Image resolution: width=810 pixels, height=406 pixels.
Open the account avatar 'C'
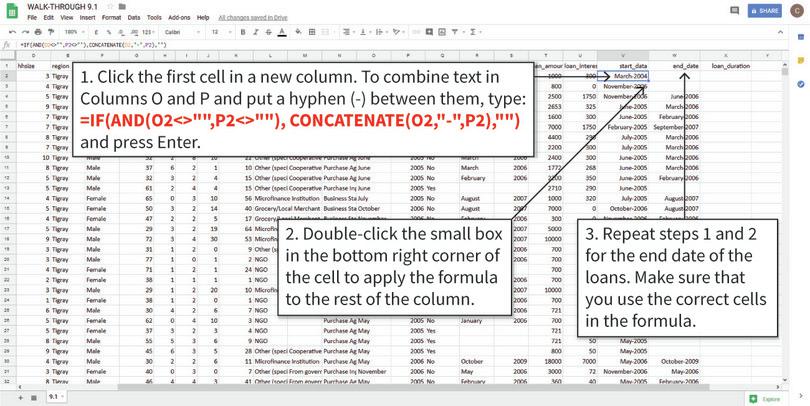796,11
